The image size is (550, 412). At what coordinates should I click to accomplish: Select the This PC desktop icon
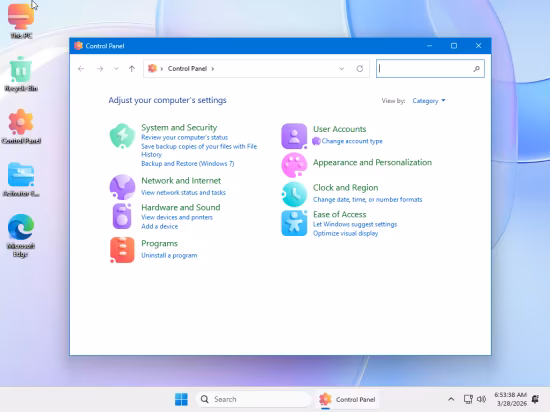[x=21, y=21]
